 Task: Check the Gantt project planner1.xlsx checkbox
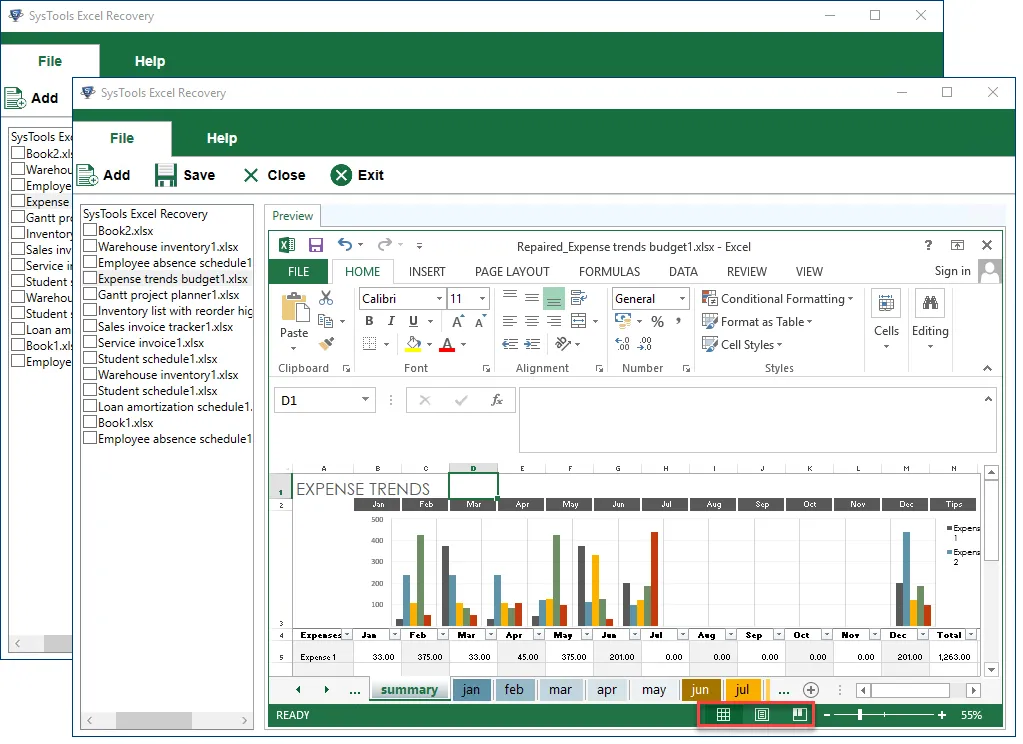[90, 295]
